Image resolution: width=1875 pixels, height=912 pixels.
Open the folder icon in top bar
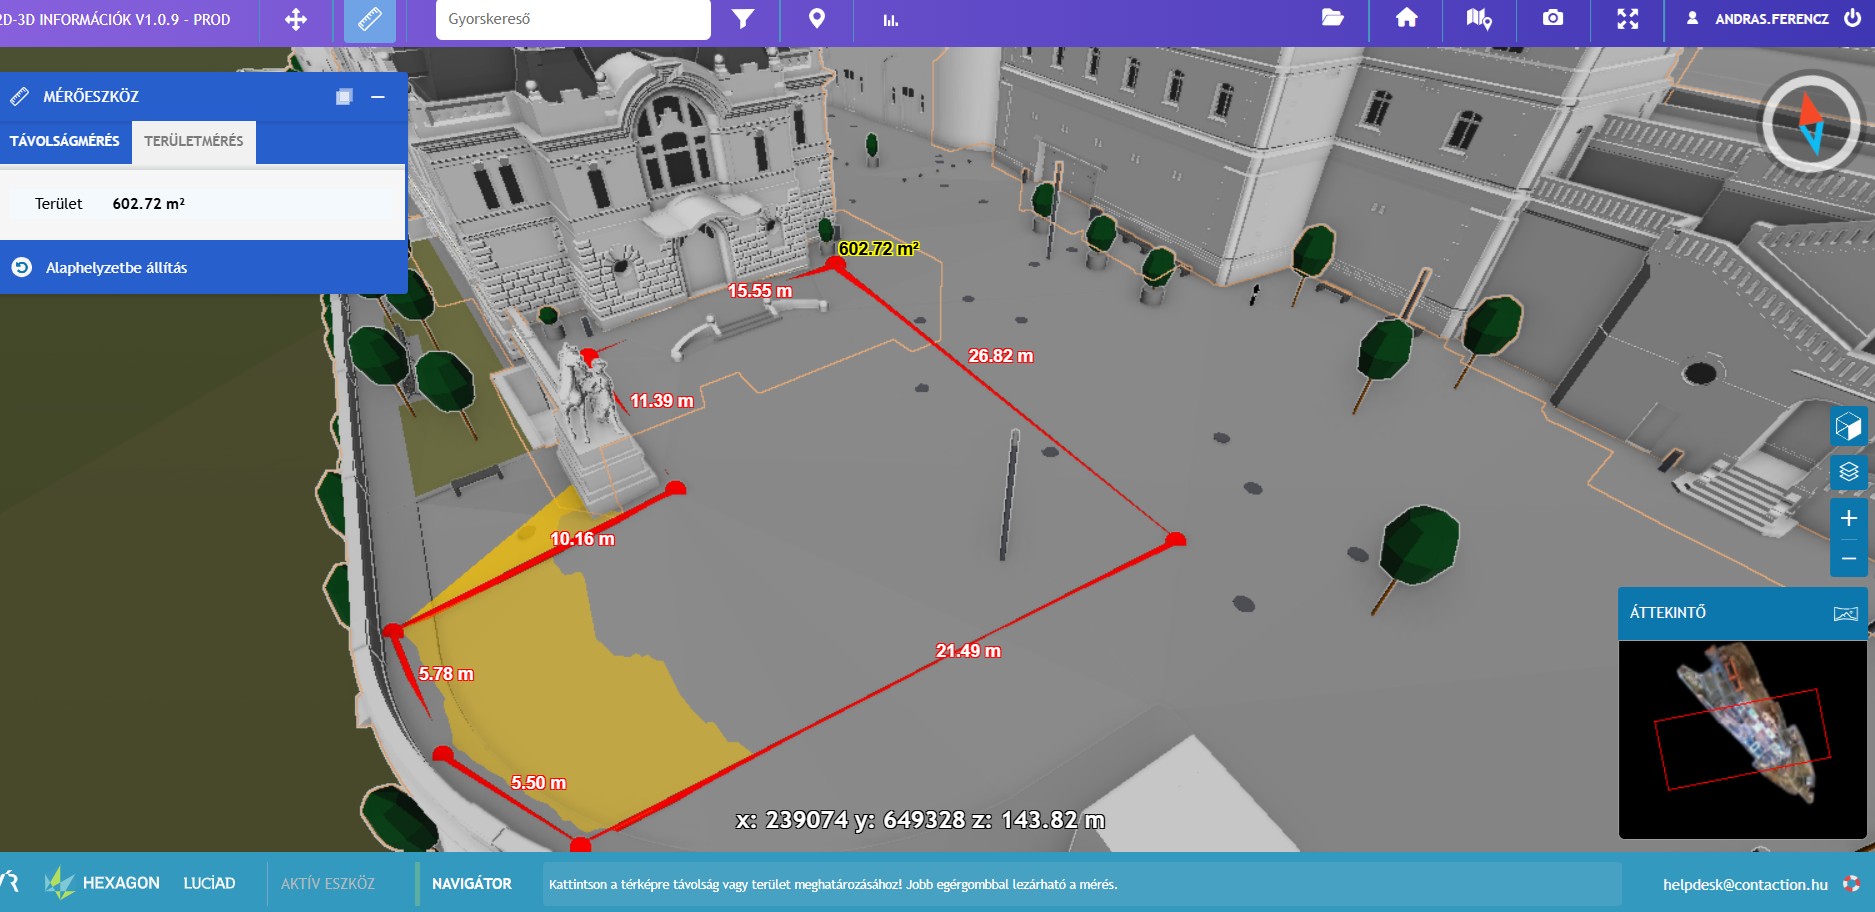1332,18
